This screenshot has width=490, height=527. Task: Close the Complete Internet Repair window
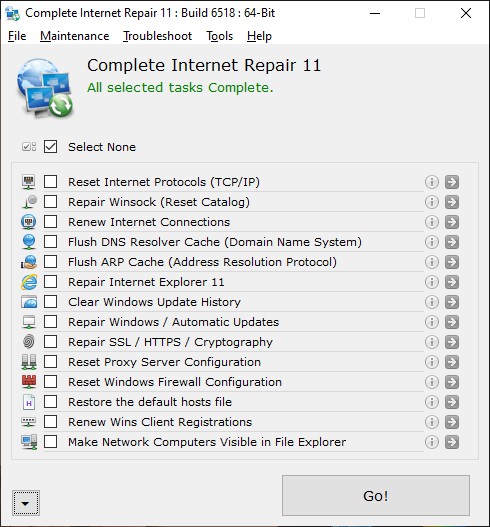coord(466,13)
